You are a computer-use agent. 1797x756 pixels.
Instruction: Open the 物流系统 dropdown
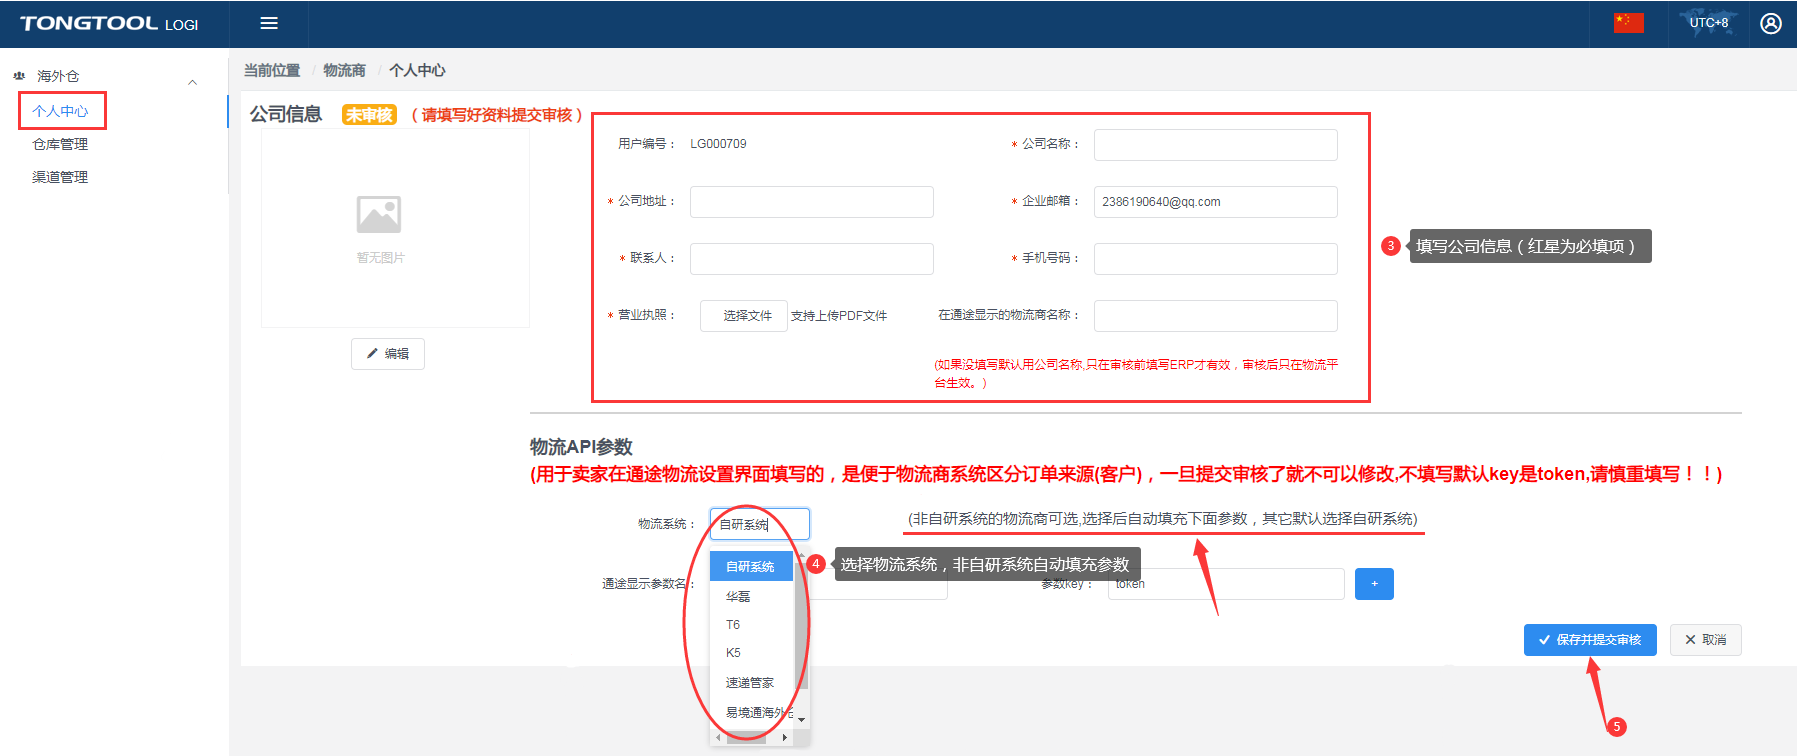pyautogui.click(x=760, y=524)
